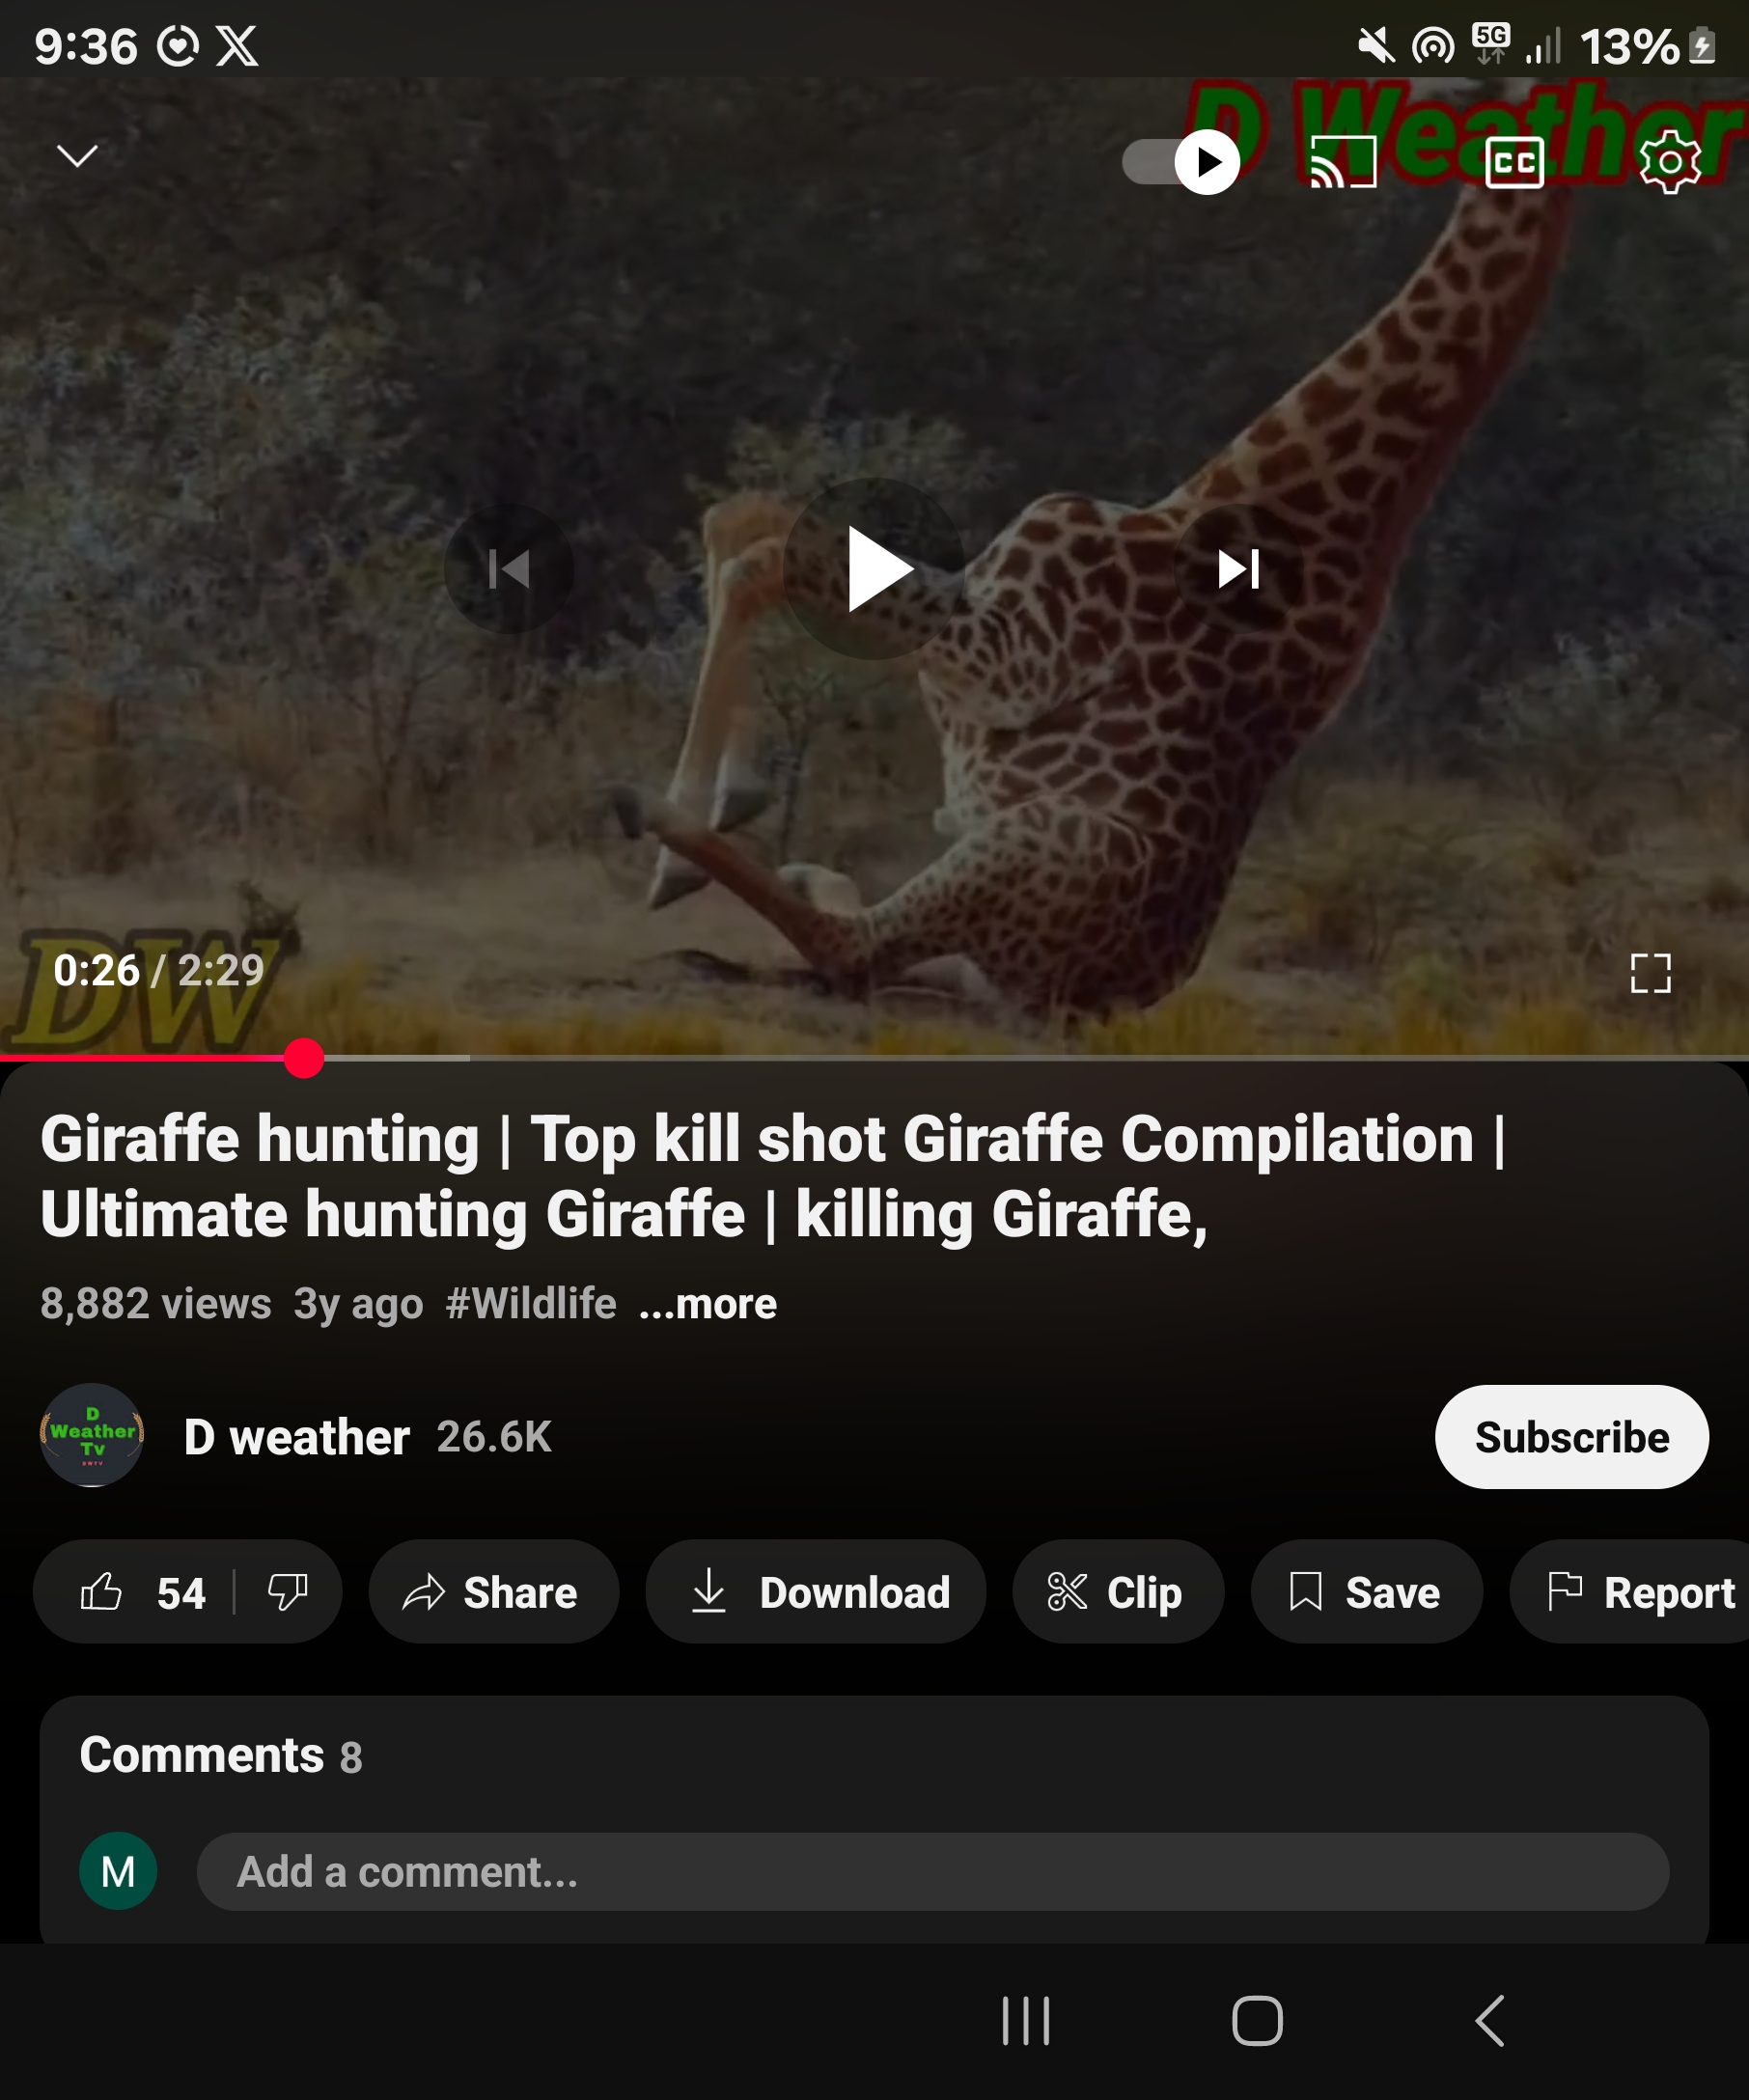Expand description with ...more
This screenshot has height=2100, width=1749.
(x=708, y=1304)
